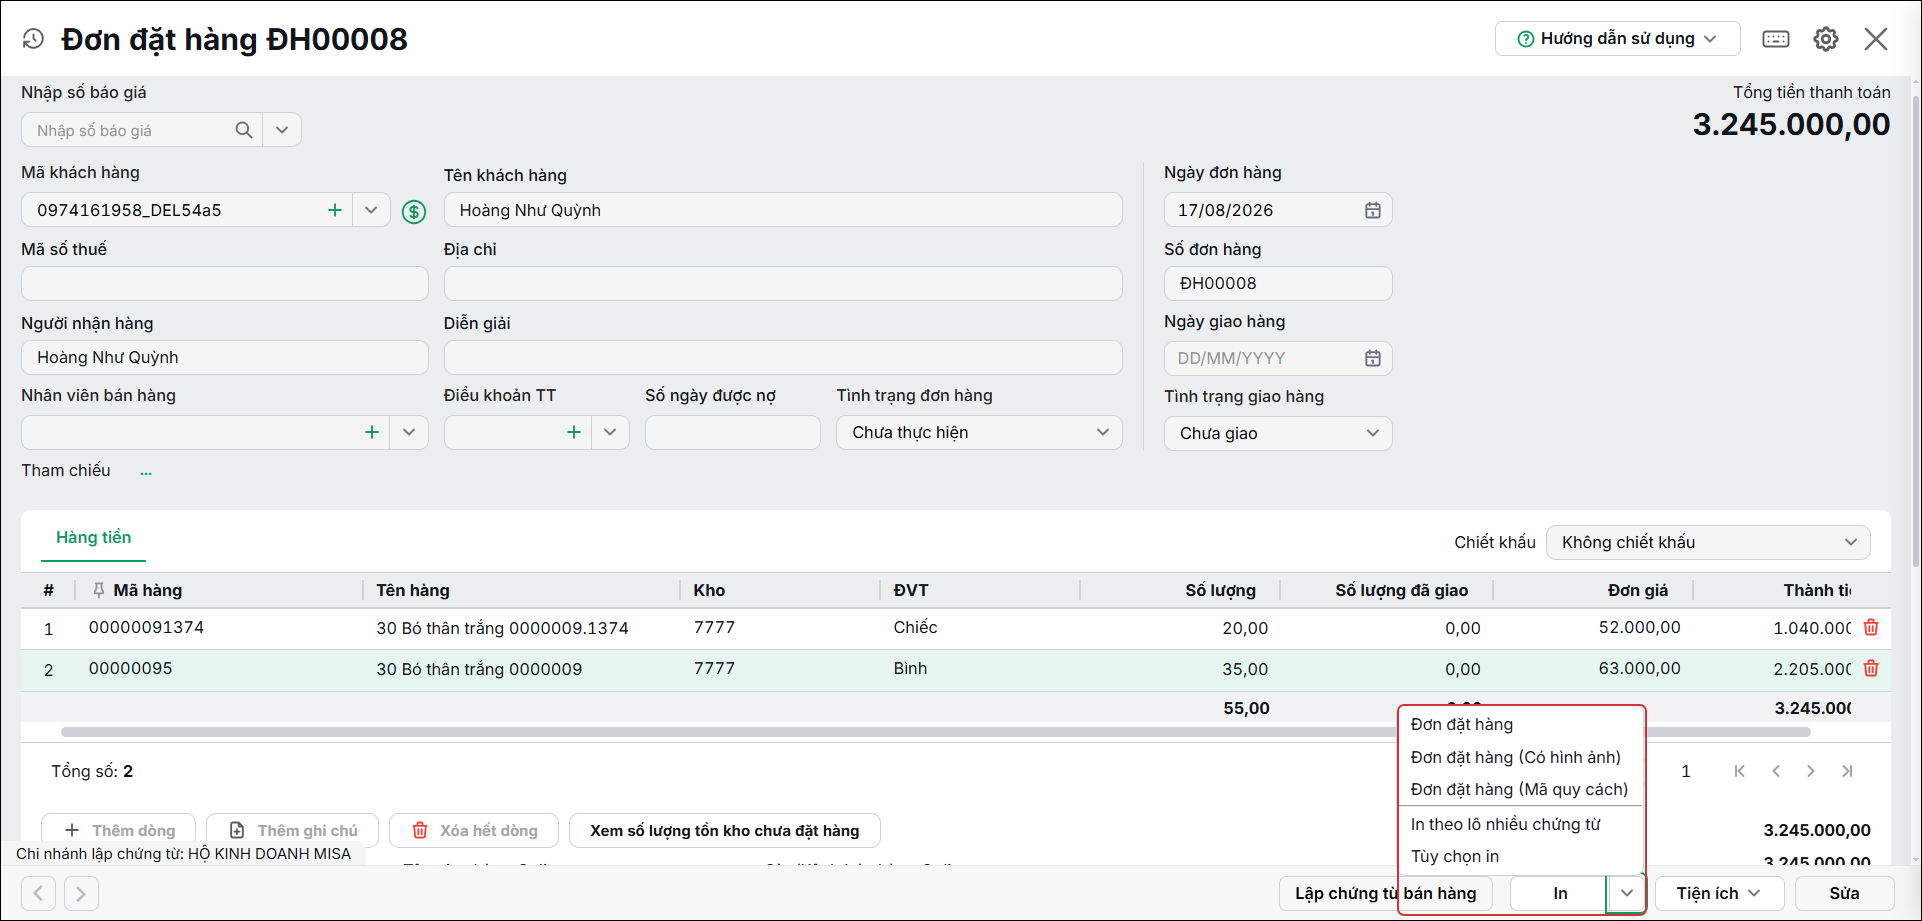Viewport: 1922px width, 921px height.
Task: Select In theo lô nhiều chứng từ
Action: pos(1505,824)
